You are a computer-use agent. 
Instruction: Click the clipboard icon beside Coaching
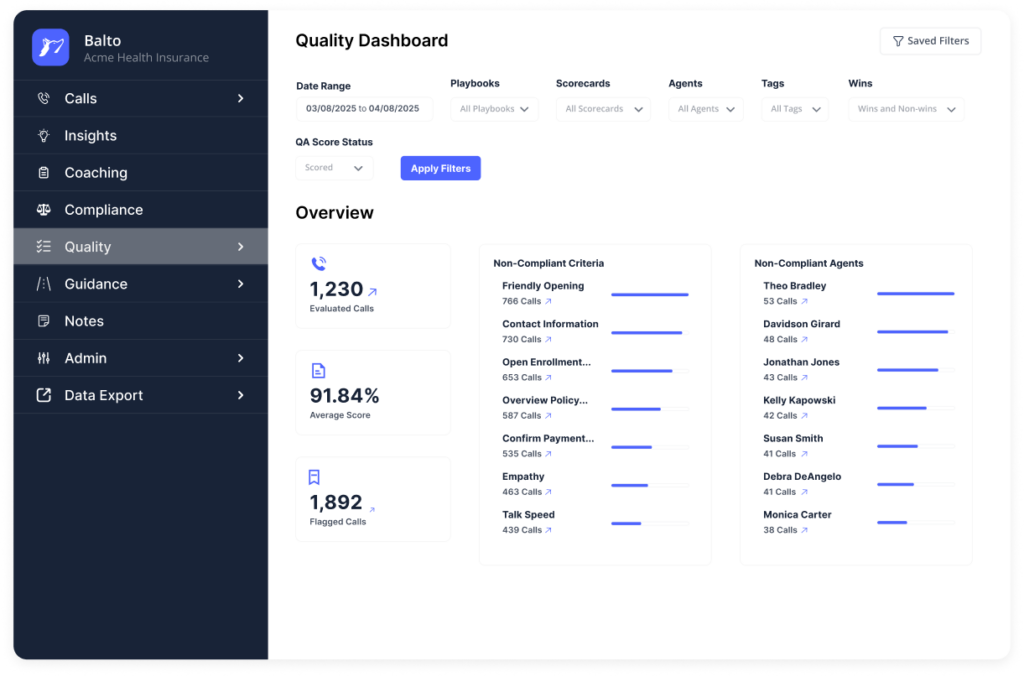(x=43, y=172)
